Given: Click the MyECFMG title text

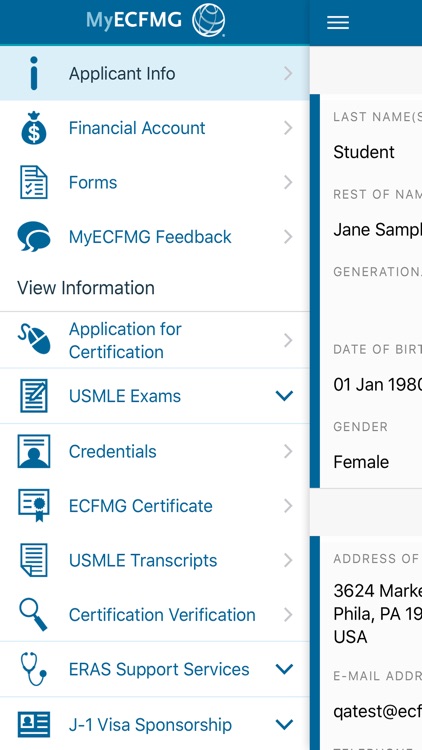Looking at the screenshot, I should [134, 20].
